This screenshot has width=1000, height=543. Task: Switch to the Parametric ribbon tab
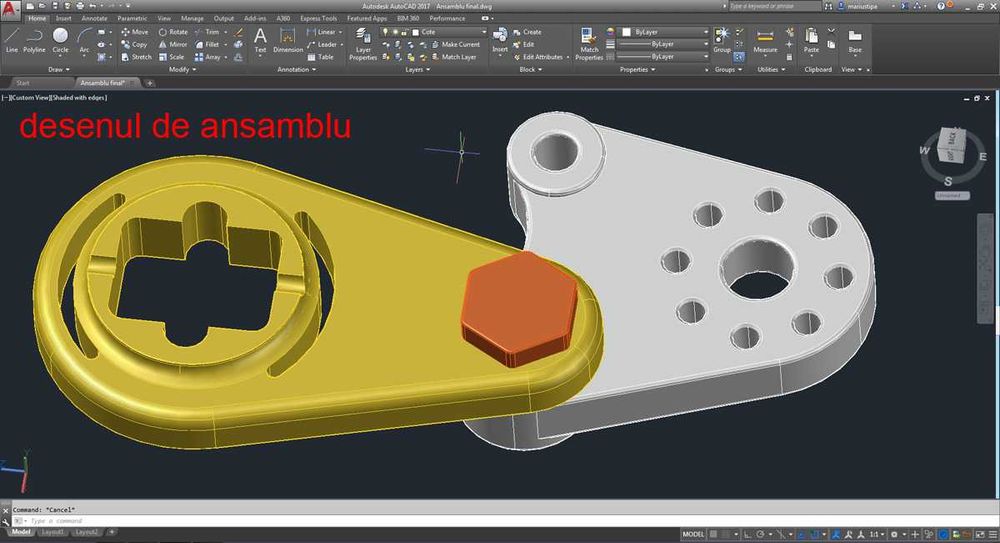click(133, 19)
